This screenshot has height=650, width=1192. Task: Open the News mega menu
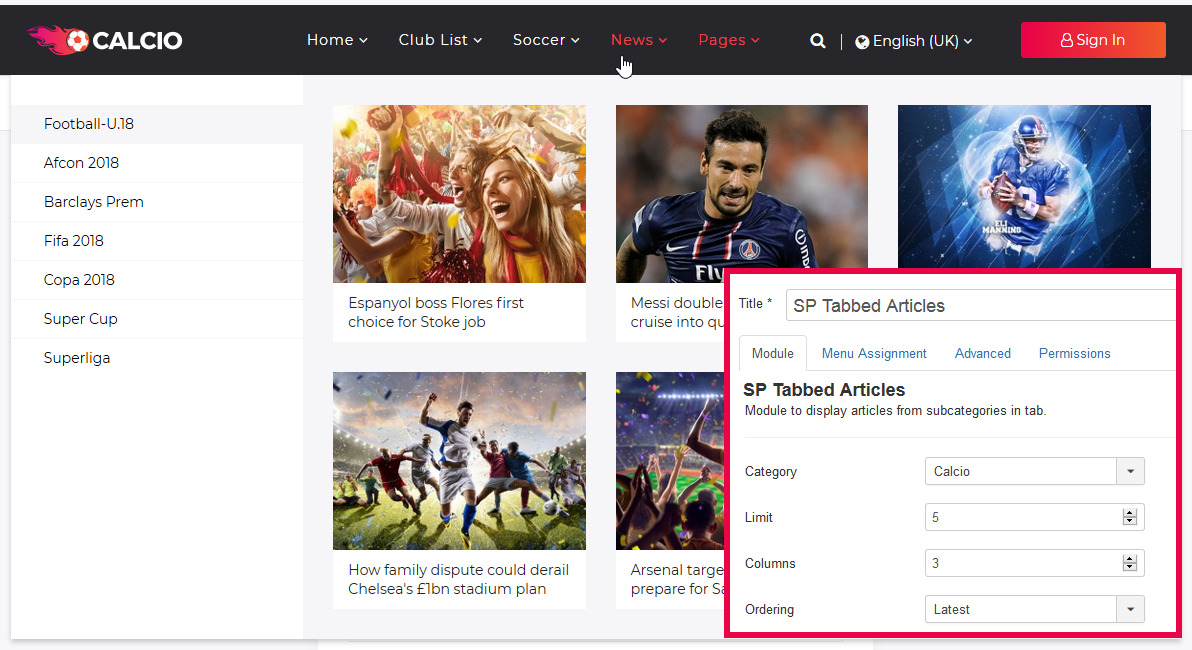639,40
